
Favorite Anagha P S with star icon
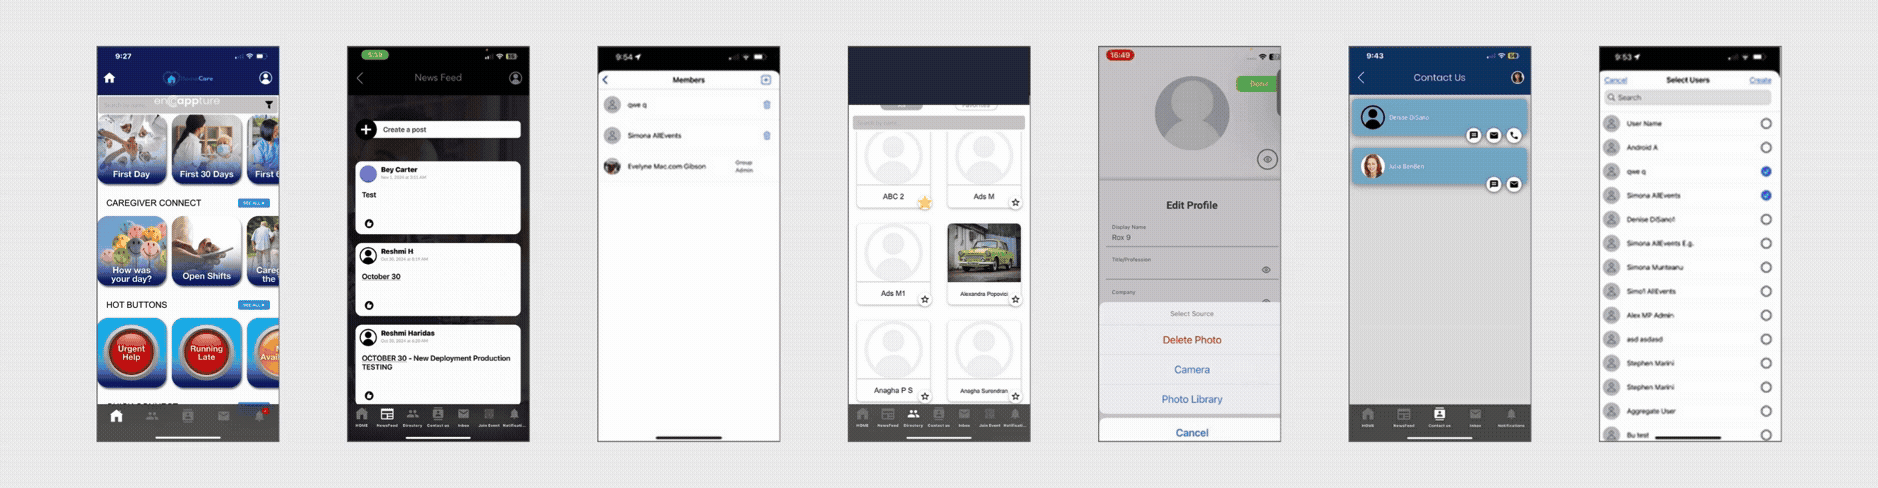[x=925, y=396]
